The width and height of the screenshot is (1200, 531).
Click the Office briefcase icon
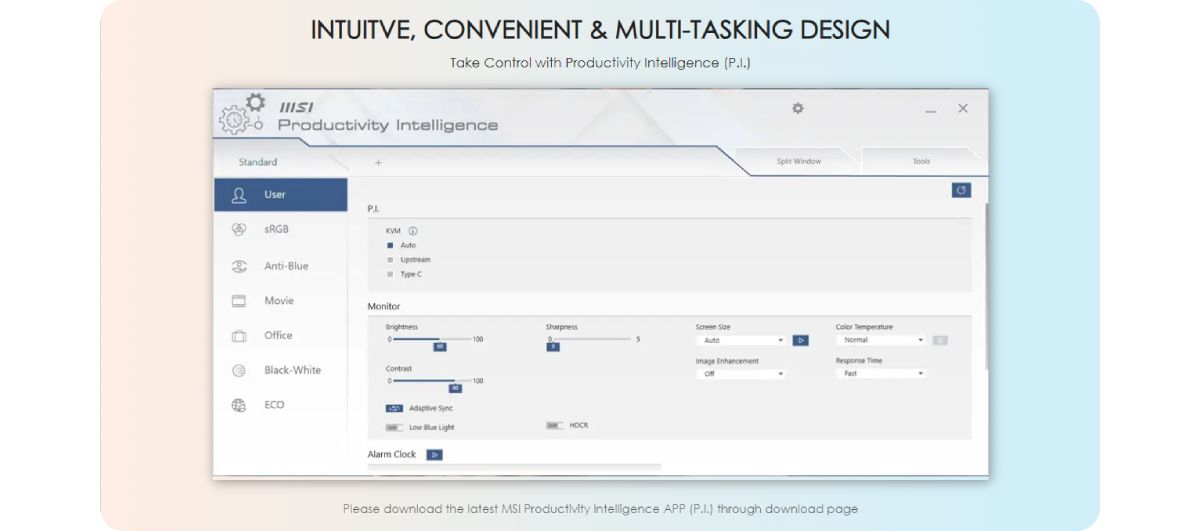point(239,336)
